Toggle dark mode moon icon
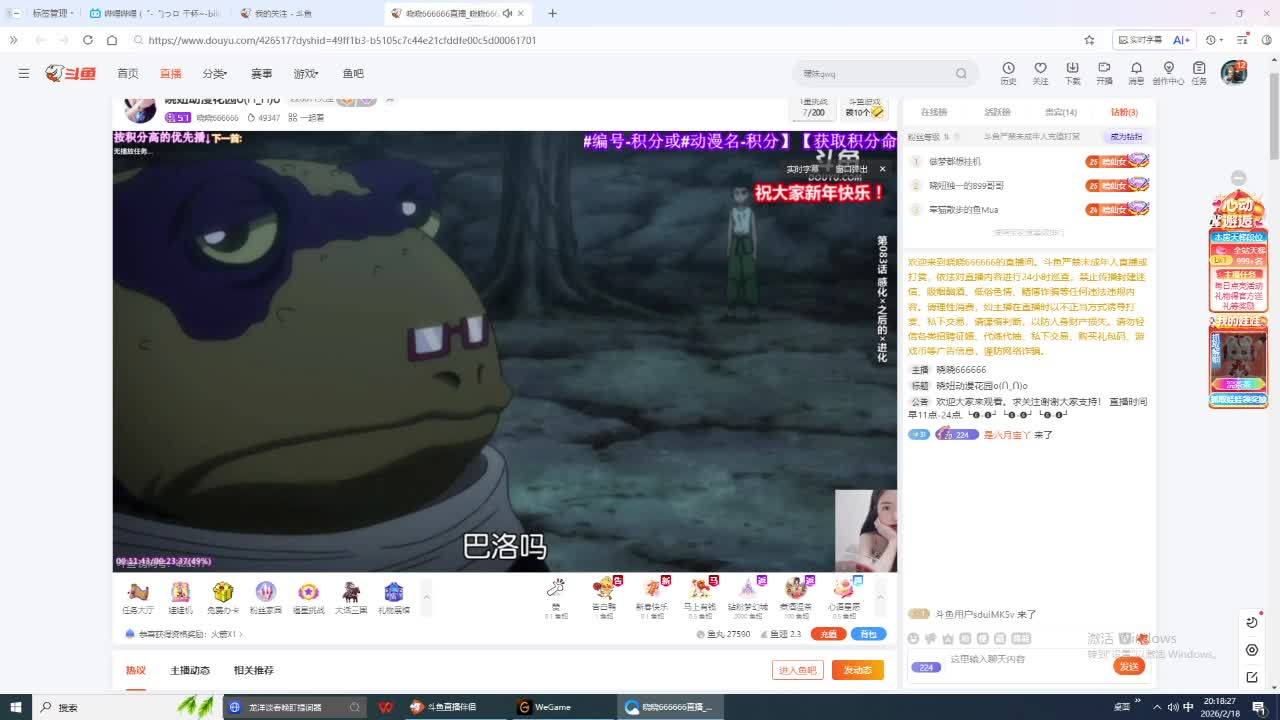The width and height of the screenshot is (1280, 720). click(x=1252, y=622)
